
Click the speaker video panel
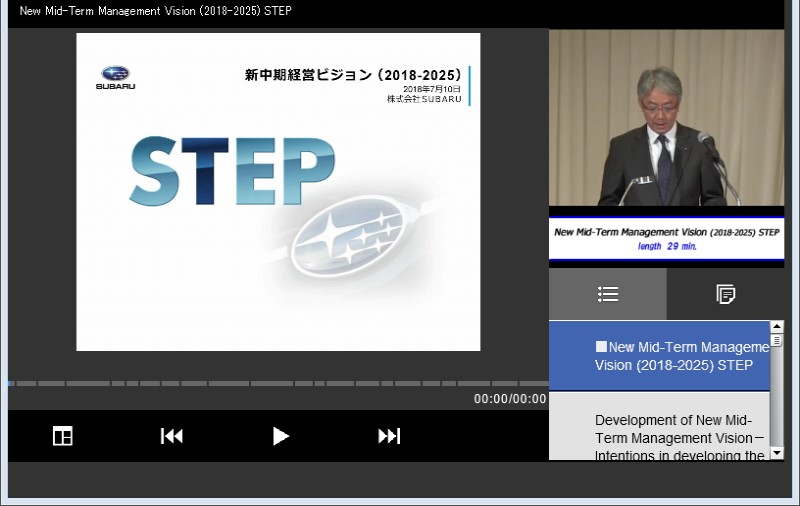point(666,118)
